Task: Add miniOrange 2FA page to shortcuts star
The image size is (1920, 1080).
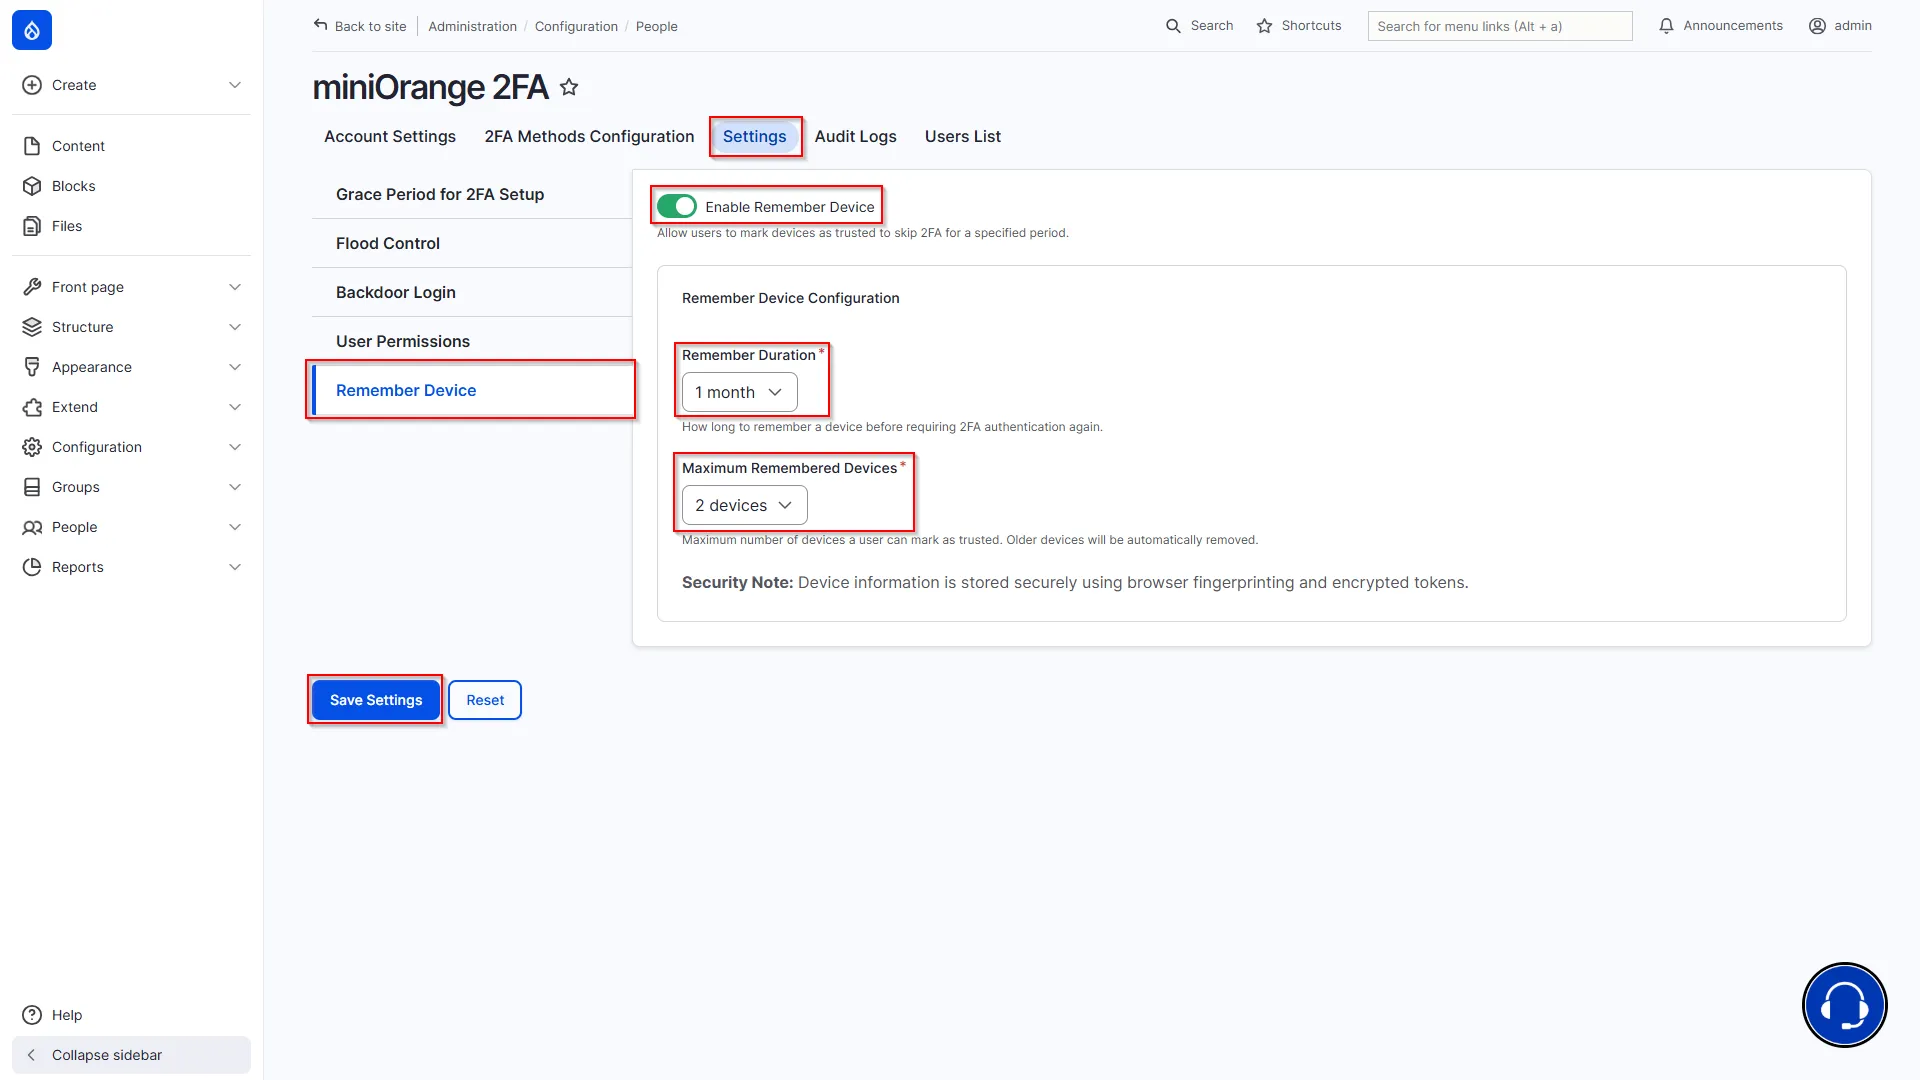Action: pos(569,87)
